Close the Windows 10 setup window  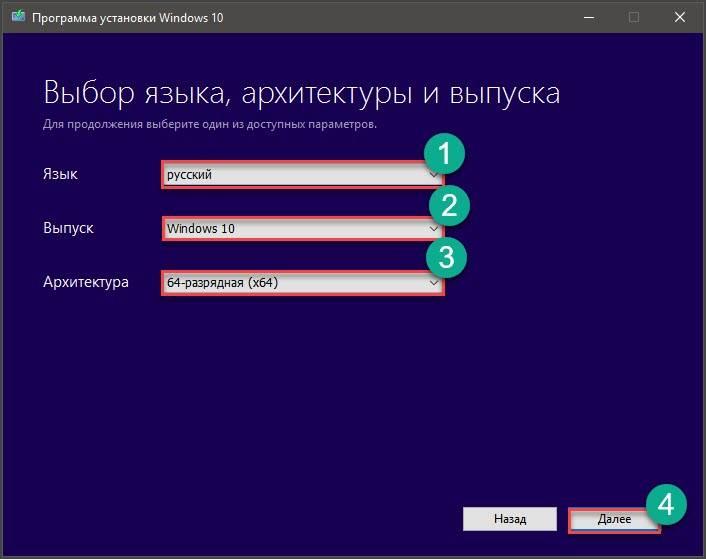[680, 18]
